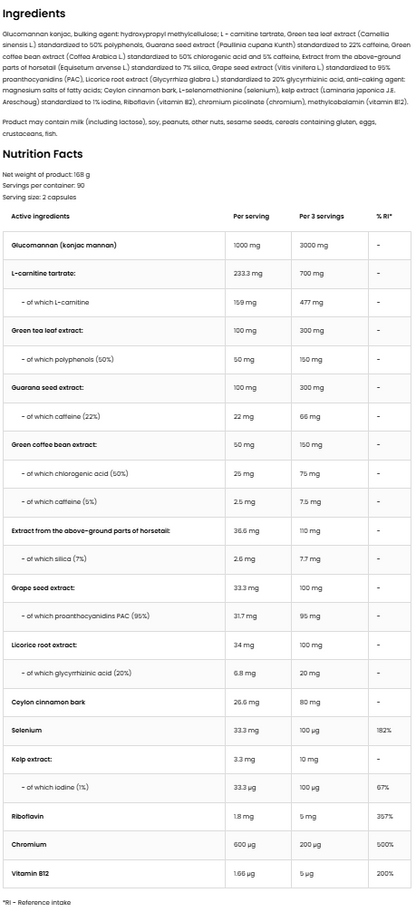
Task: Click the % RI* column header
Action: (x=385, y=216)
